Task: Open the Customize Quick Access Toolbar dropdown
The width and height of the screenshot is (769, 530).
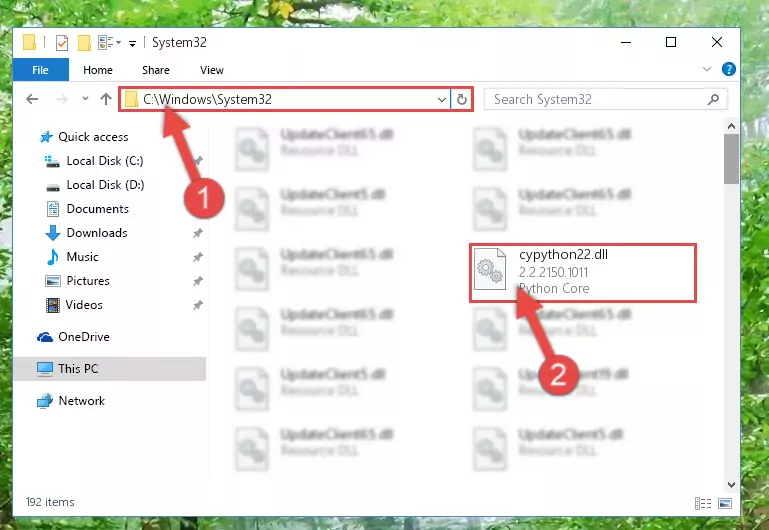Action: [x=132, y=44]
